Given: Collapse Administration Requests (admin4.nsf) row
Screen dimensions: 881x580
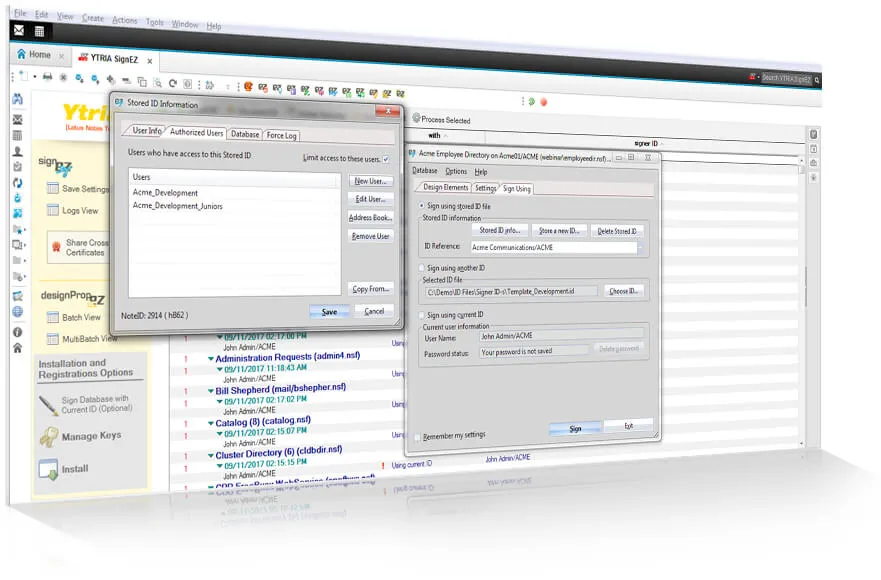Looking at the screenshot, I should (x=211, y=359).
